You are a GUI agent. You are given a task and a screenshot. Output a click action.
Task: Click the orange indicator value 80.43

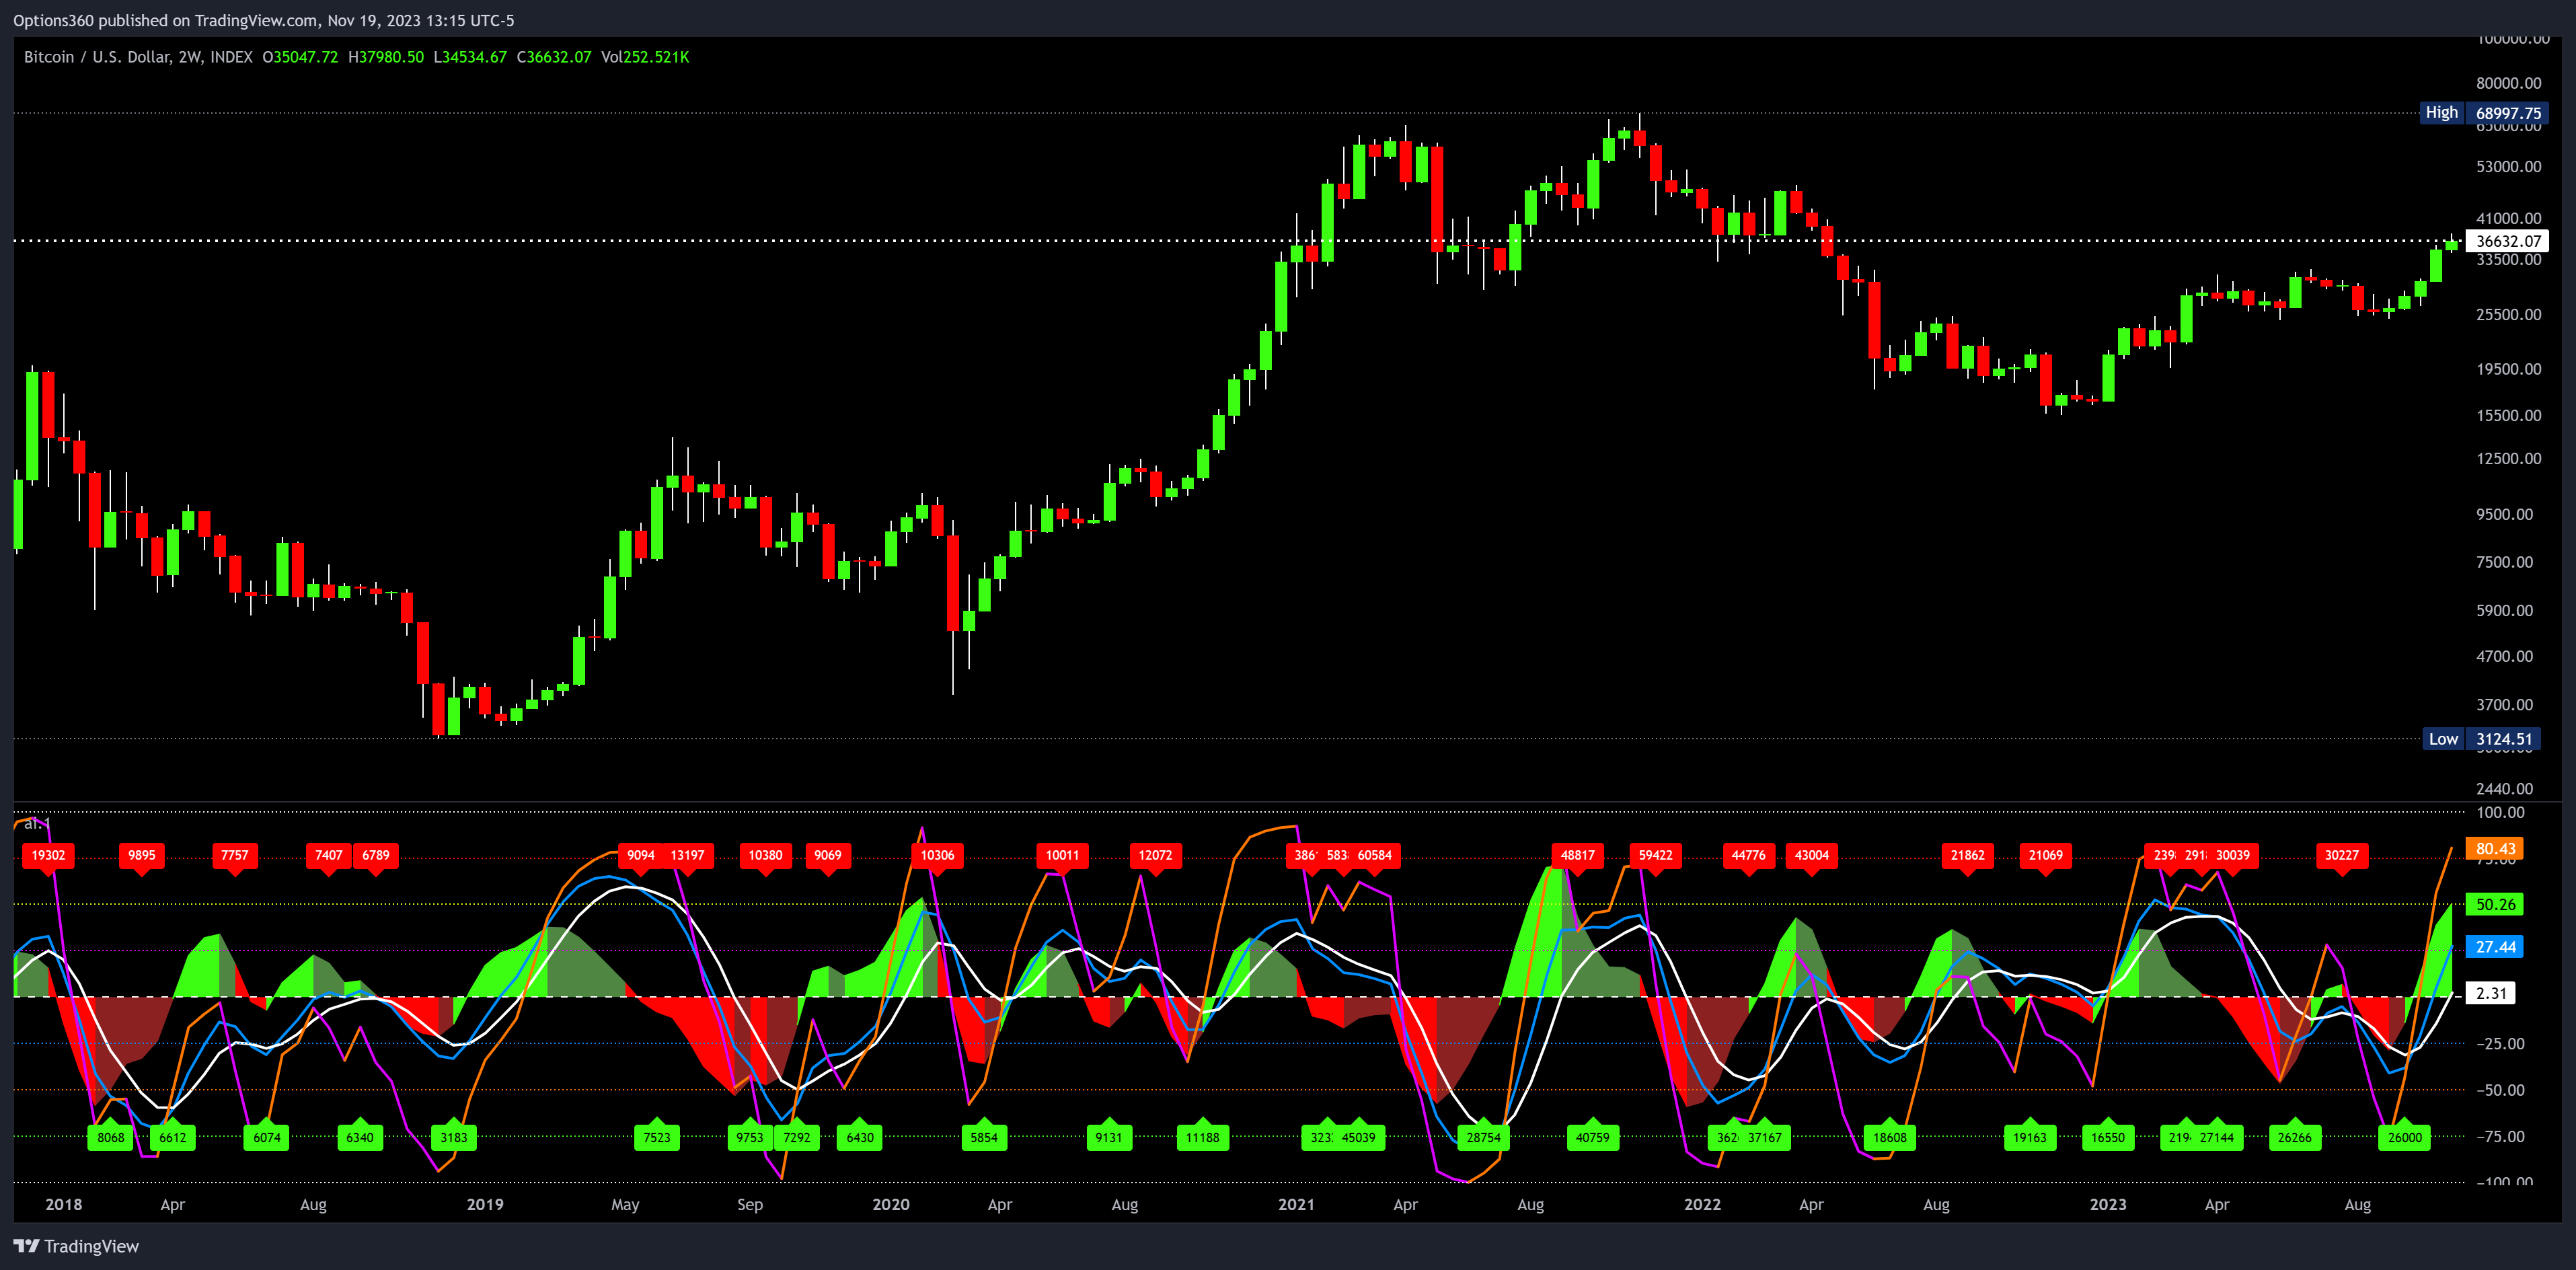[x=2495, y=848]
